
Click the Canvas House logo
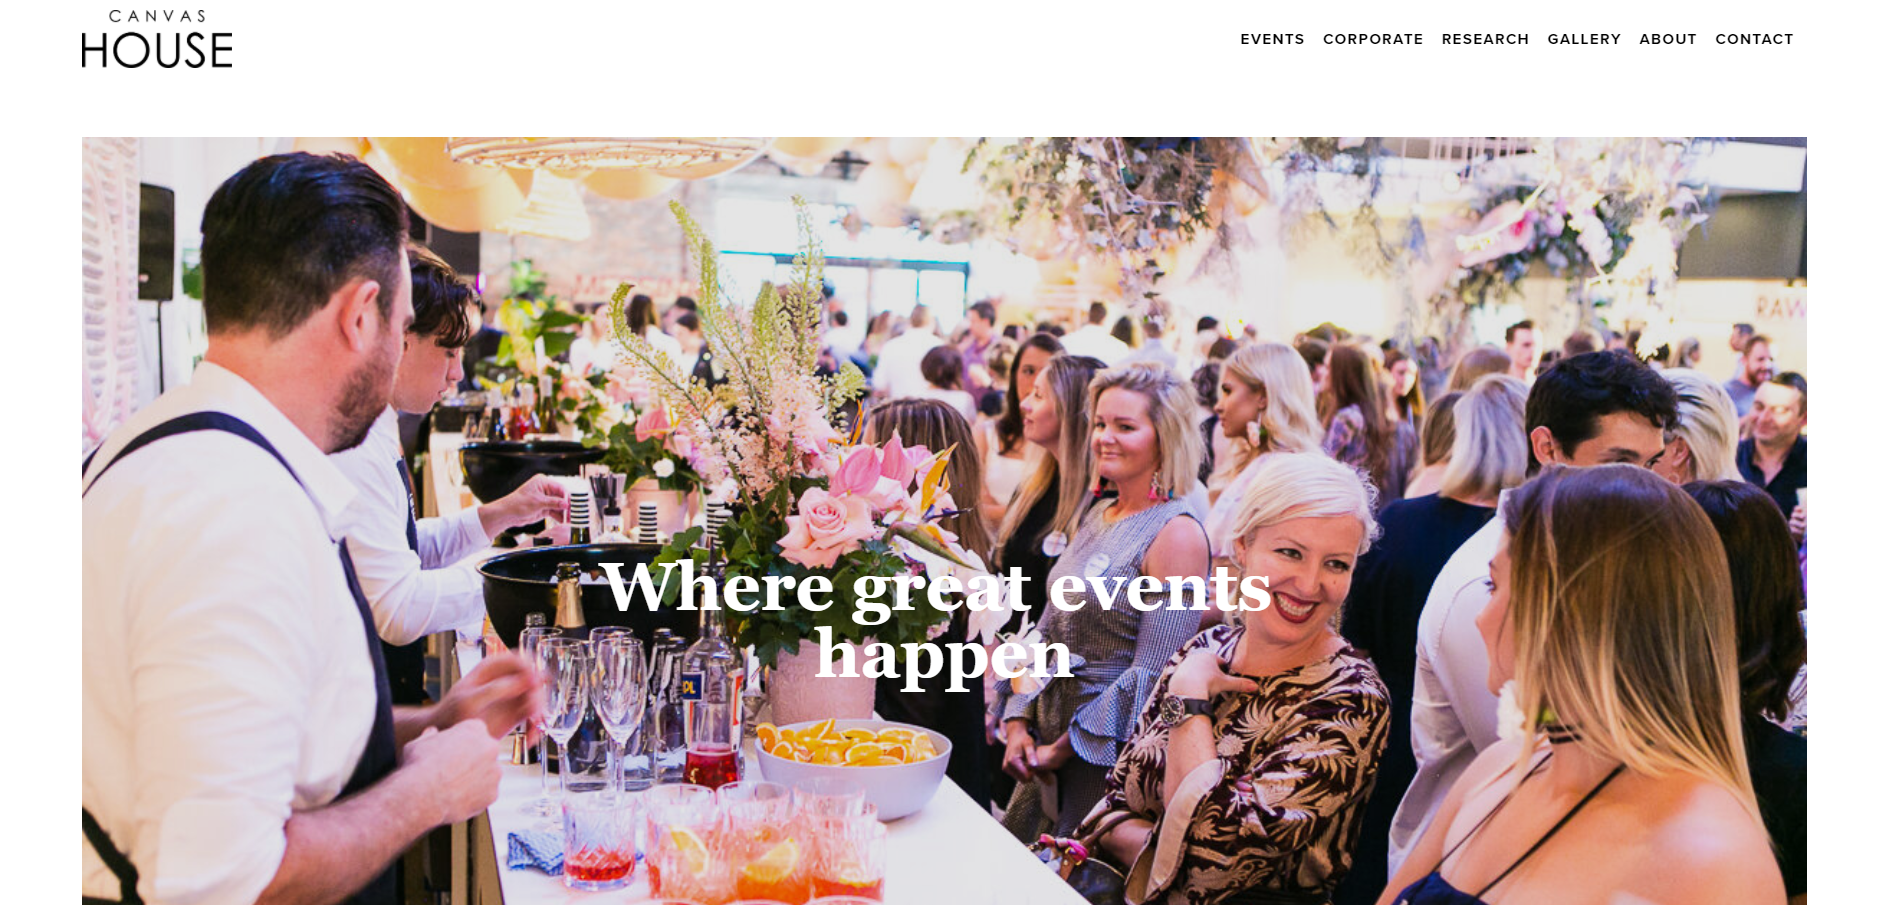[157, 39]
